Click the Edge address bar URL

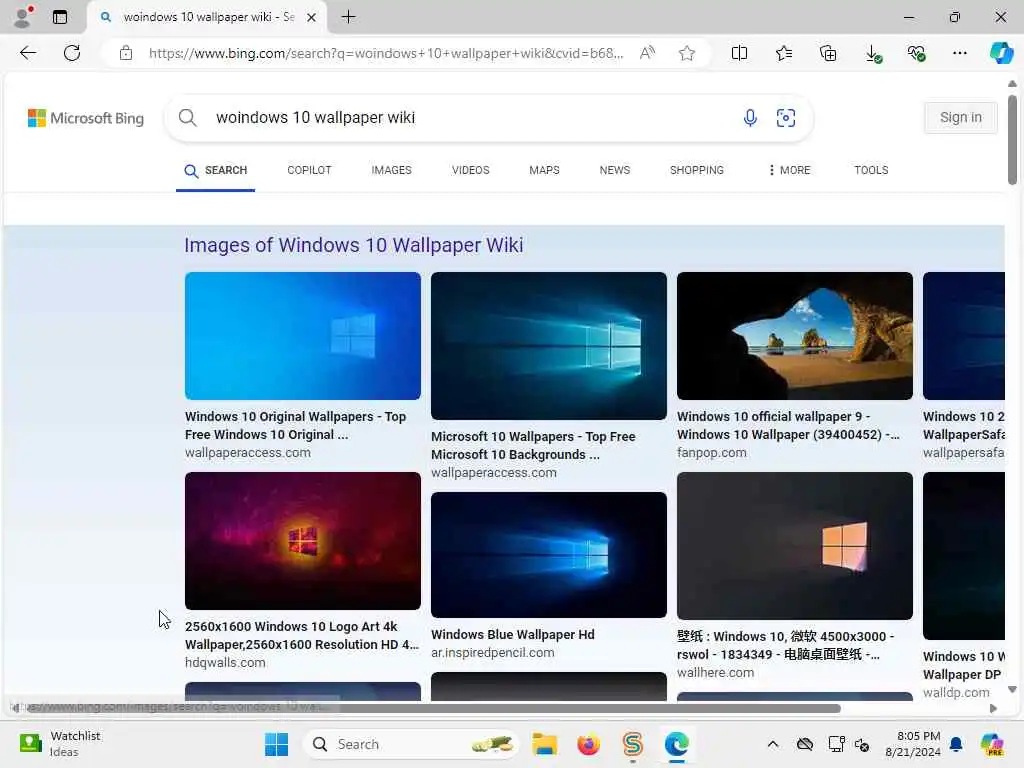coord(385,53)
